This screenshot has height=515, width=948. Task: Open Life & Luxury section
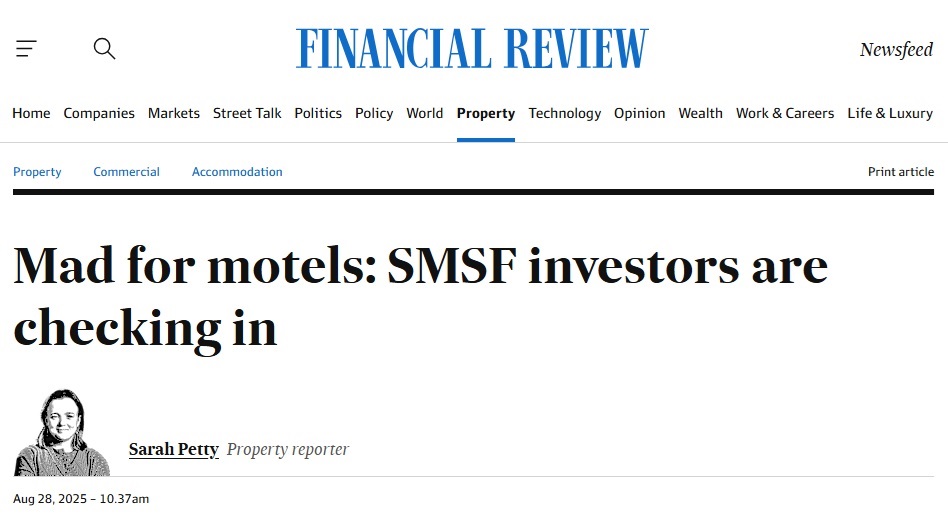[890, 113]
